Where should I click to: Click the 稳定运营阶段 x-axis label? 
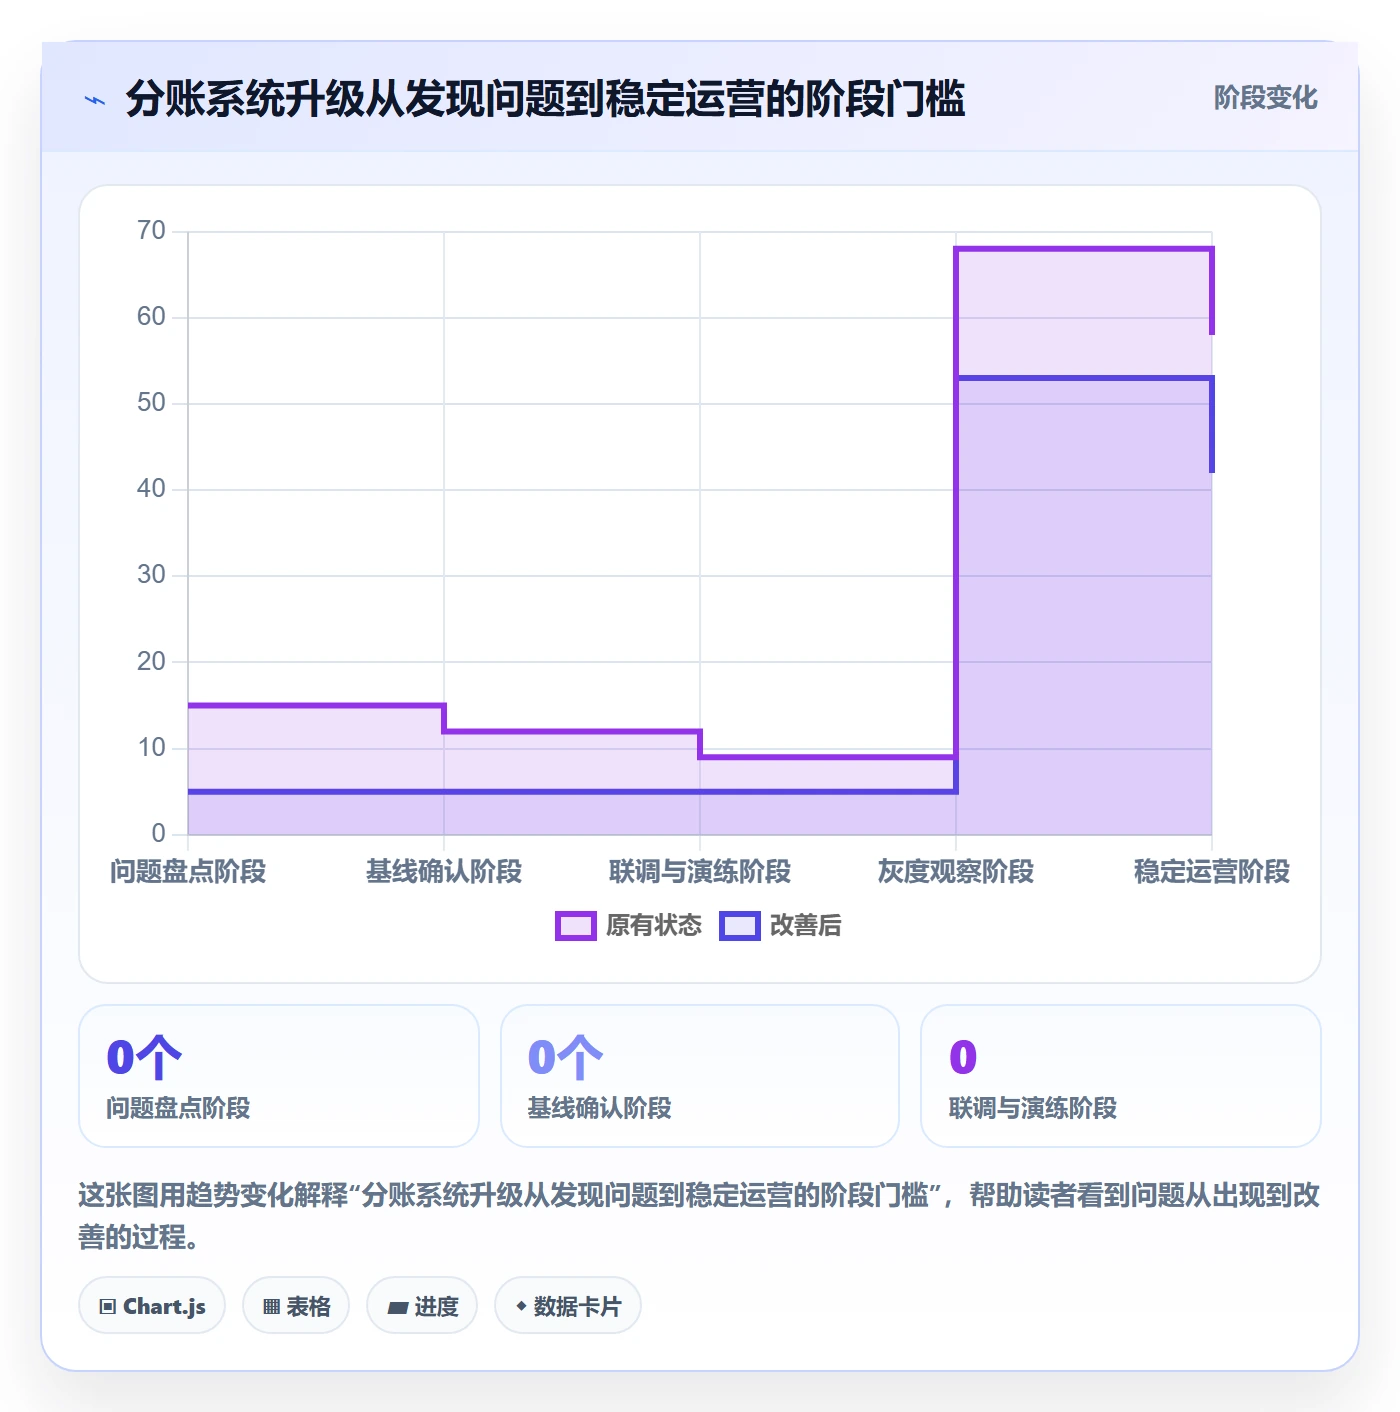coord(1212,871)
